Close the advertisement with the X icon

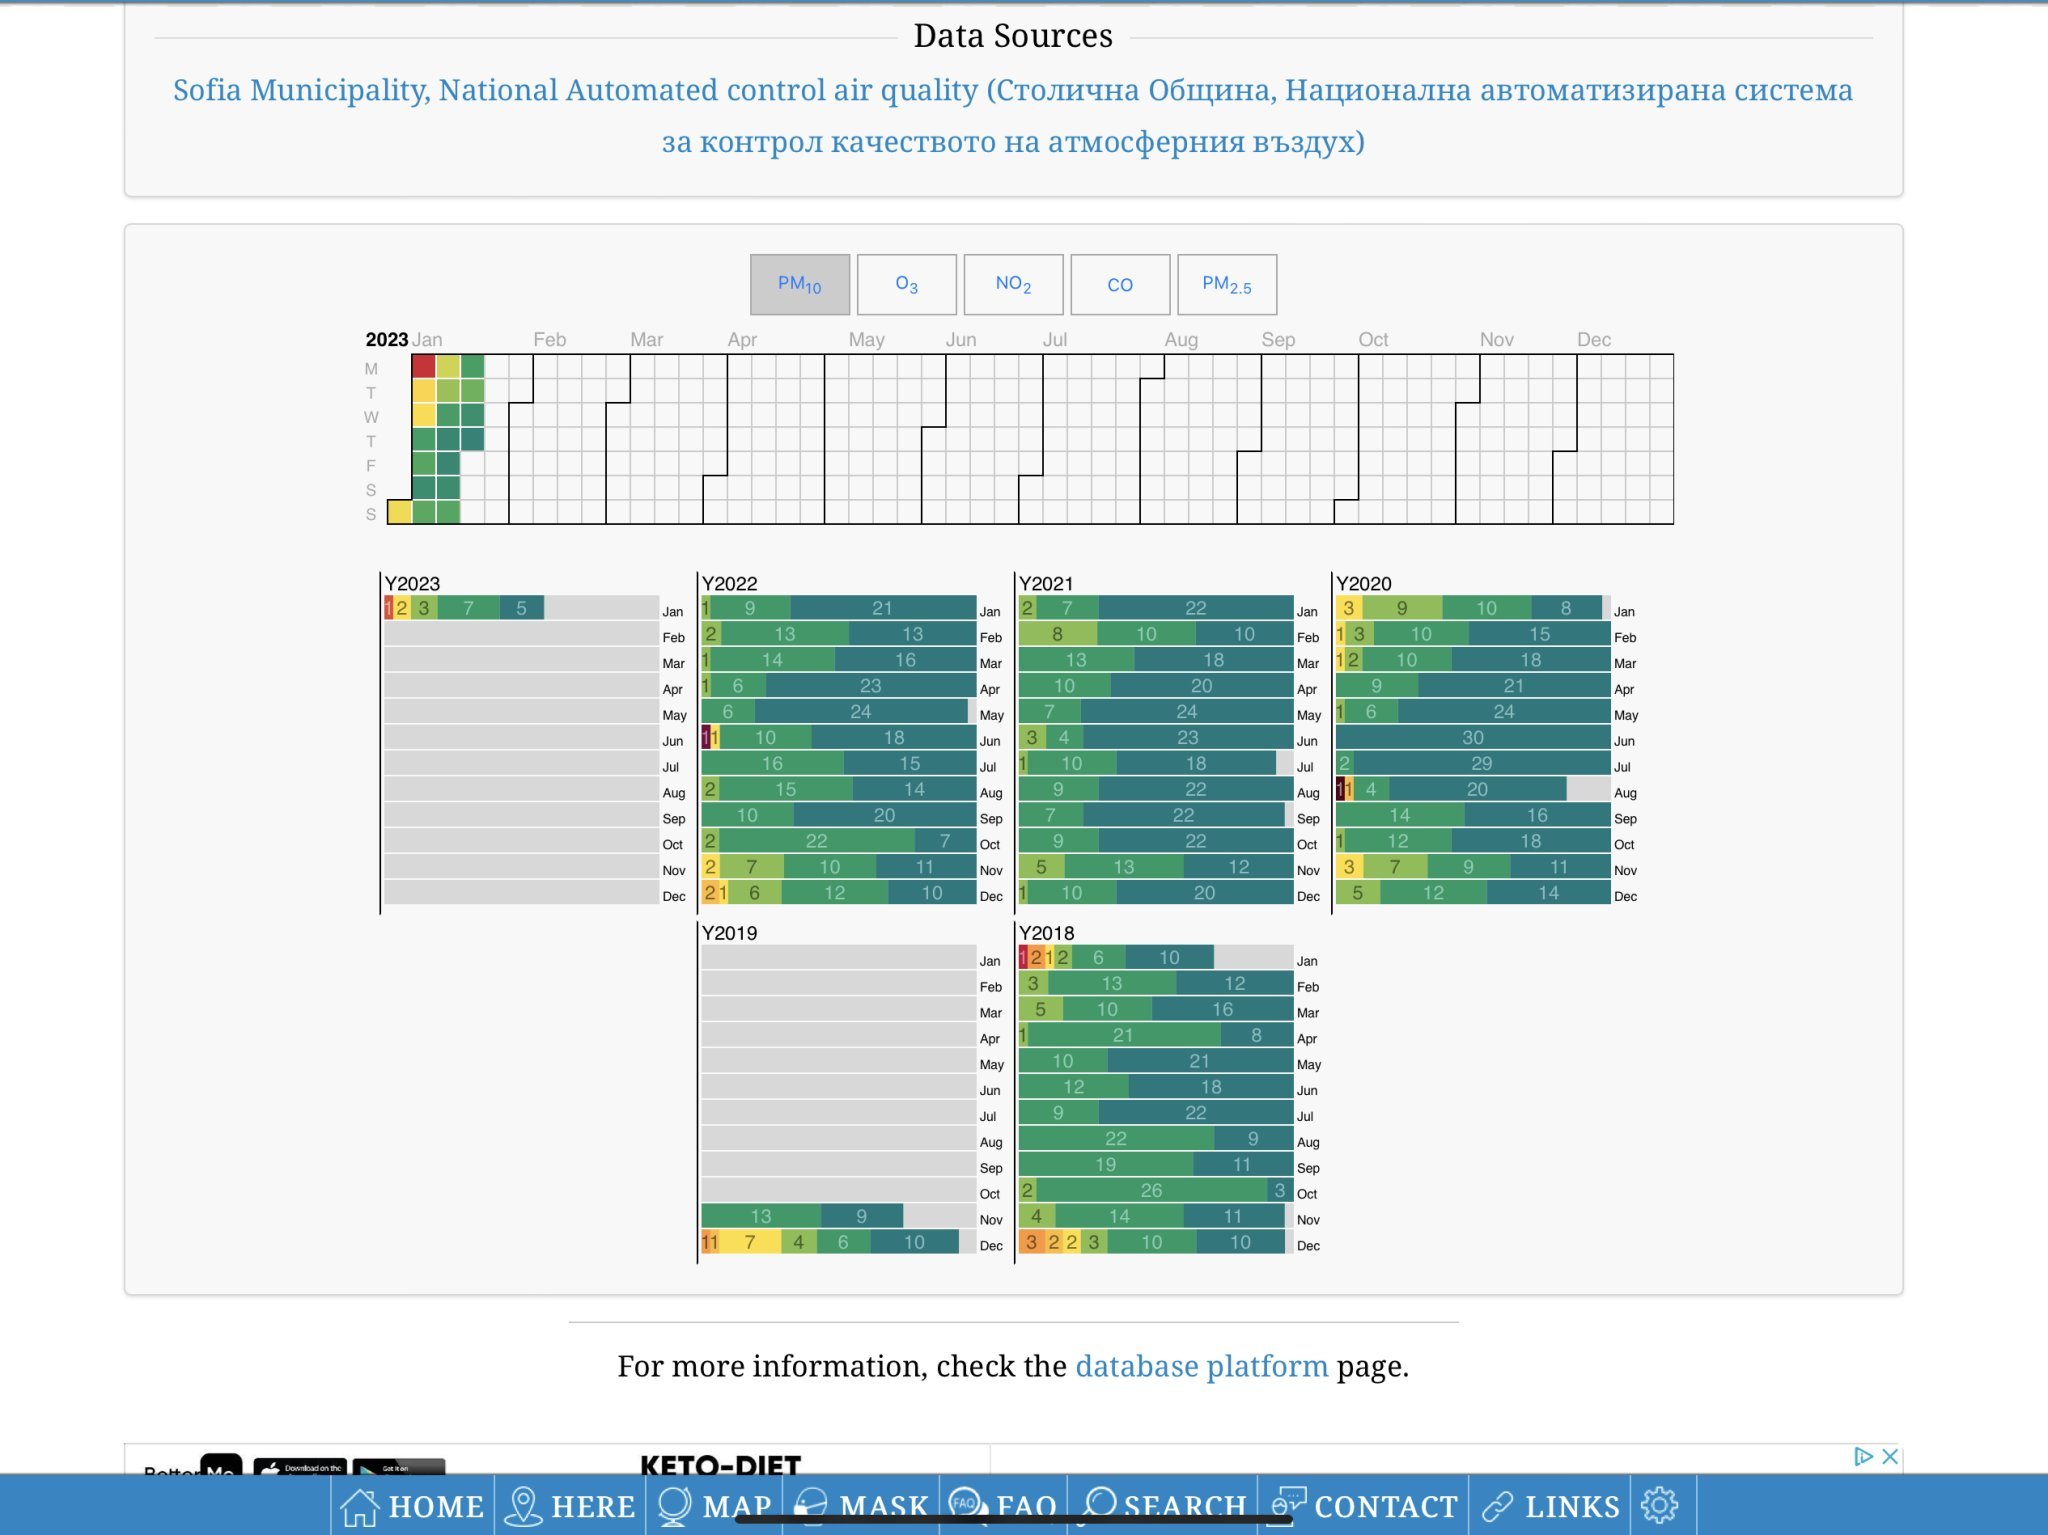pyautogui.click(x=1890, y=1456)
